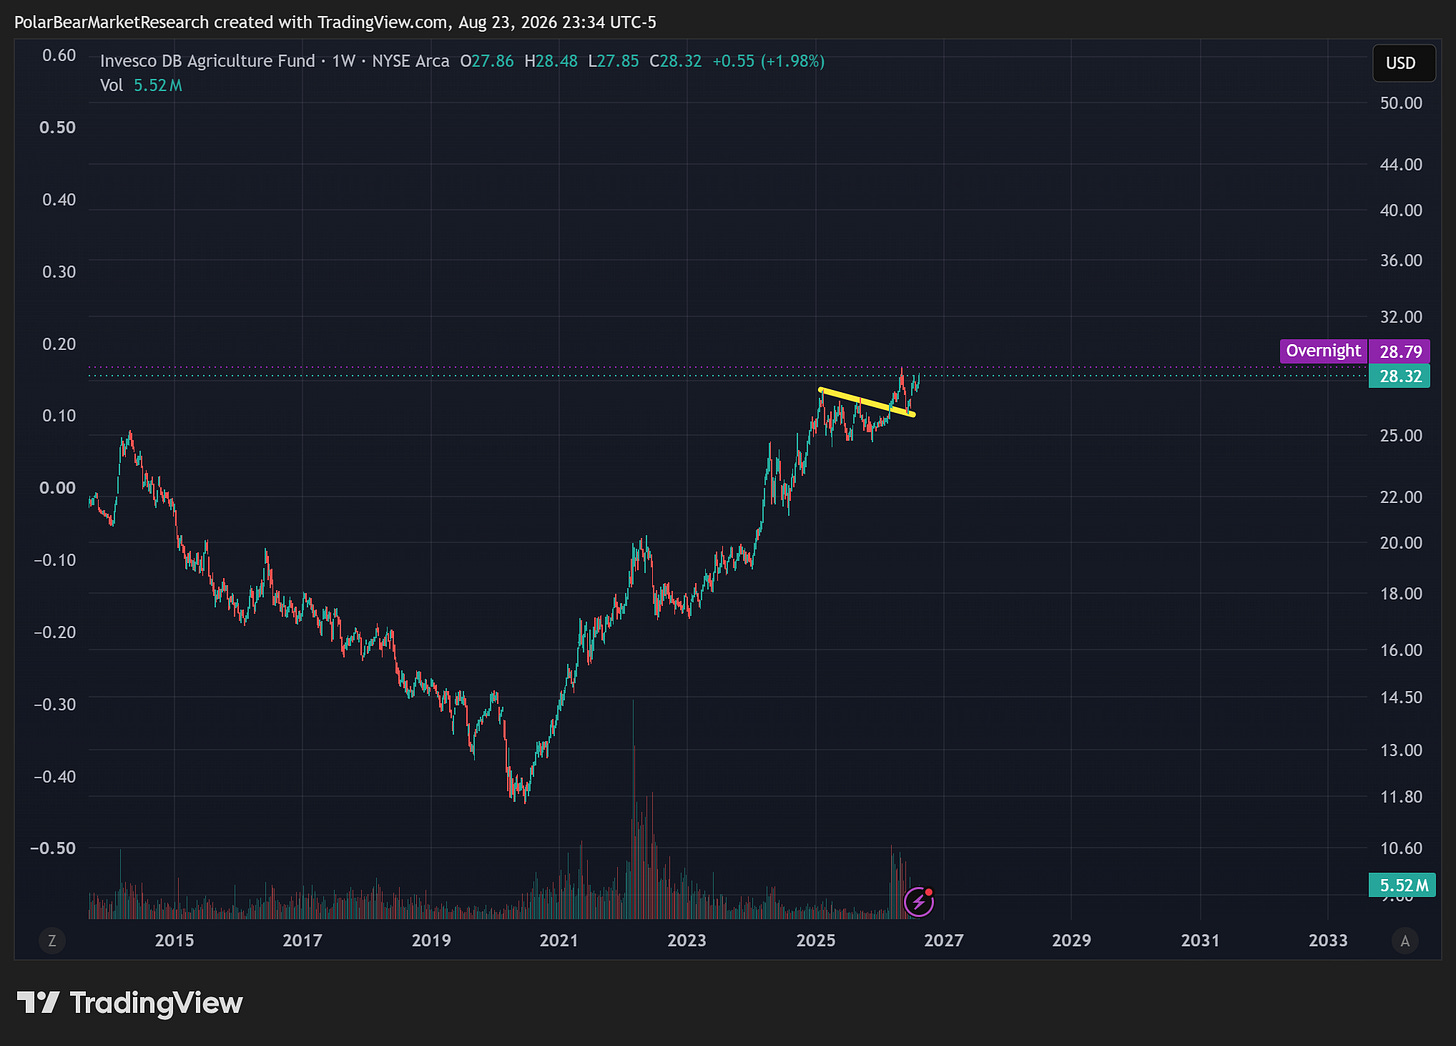
Task: Click the 13.00 price scale label
Action: tap(1401, 750)
